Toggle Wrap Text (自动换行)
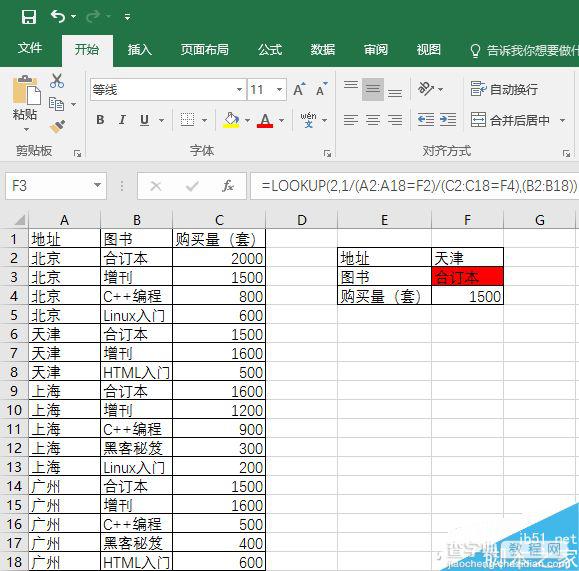The width and height of the screenshot is (579, 571). pyautogui.click(x=504, y=89)
